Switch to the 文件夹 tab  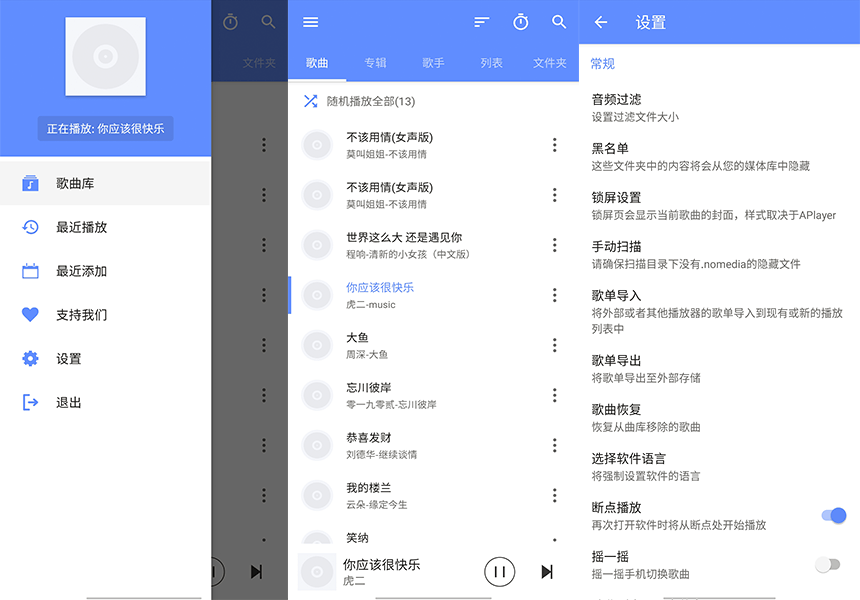click(550, 63)
